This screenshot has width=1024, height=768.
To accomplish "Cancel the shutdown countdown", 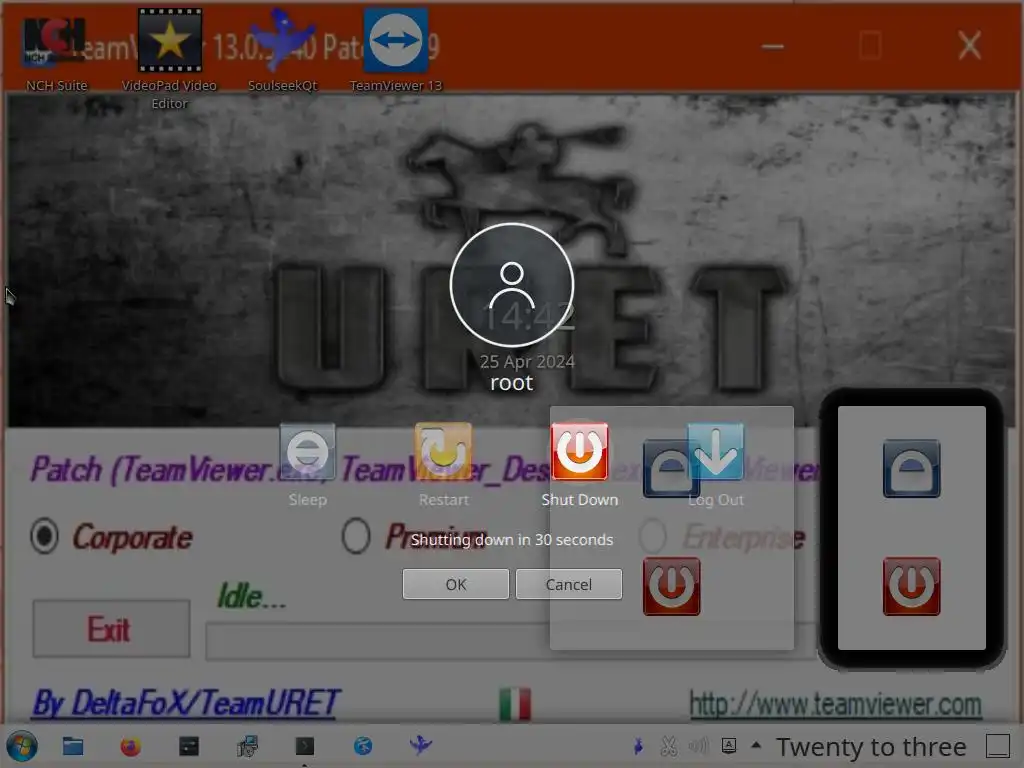I will click(569, 584).
